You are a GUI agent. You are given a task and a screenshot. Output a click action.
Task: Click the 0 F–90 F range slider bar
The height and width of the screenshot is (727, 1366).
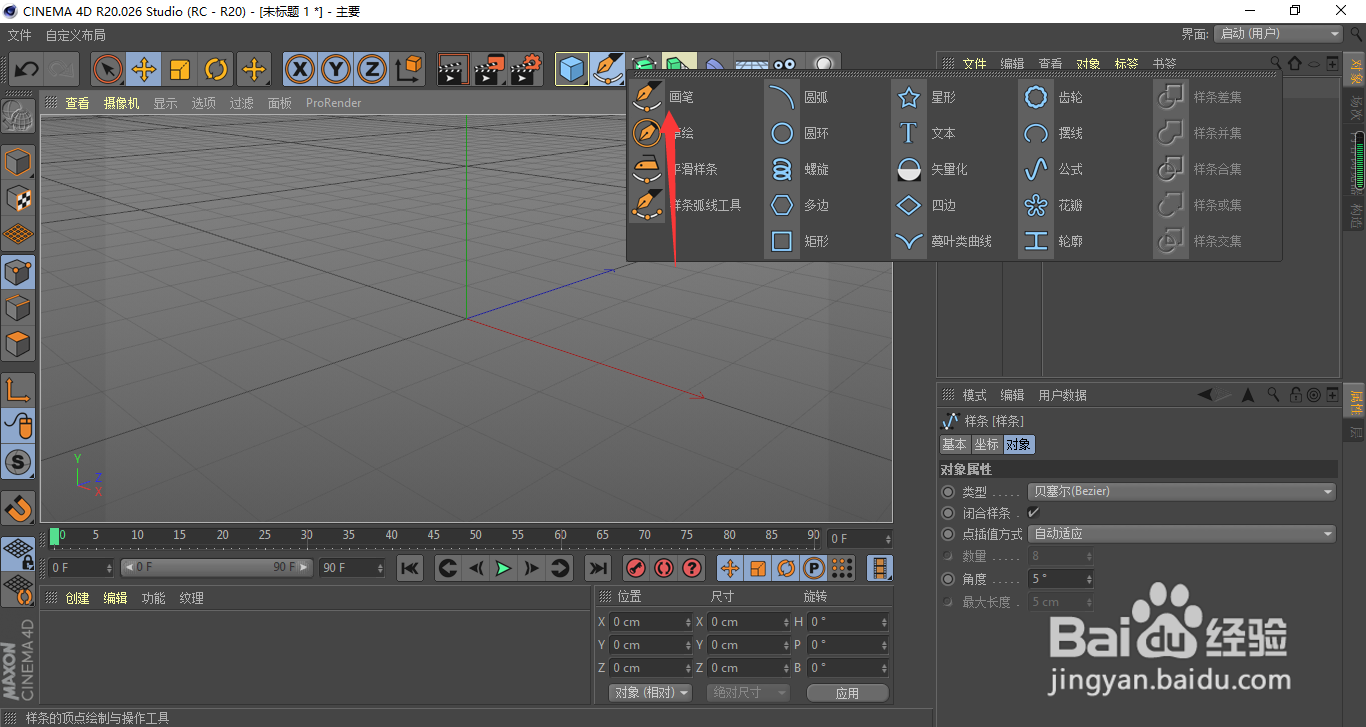pos(217,568)
